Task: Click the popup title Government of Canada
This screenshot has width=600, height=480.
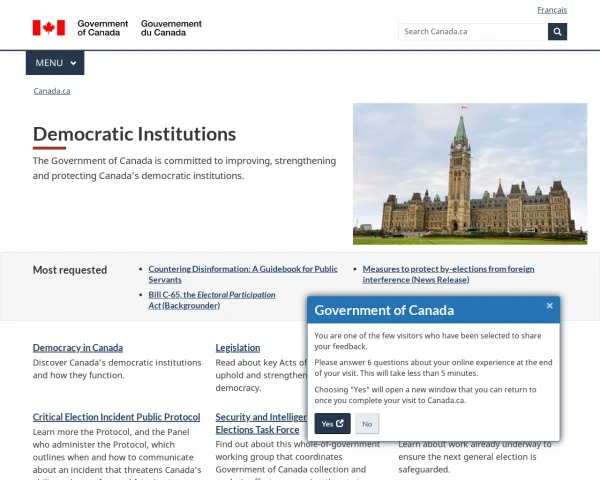Action: click(x=384, y=310)
